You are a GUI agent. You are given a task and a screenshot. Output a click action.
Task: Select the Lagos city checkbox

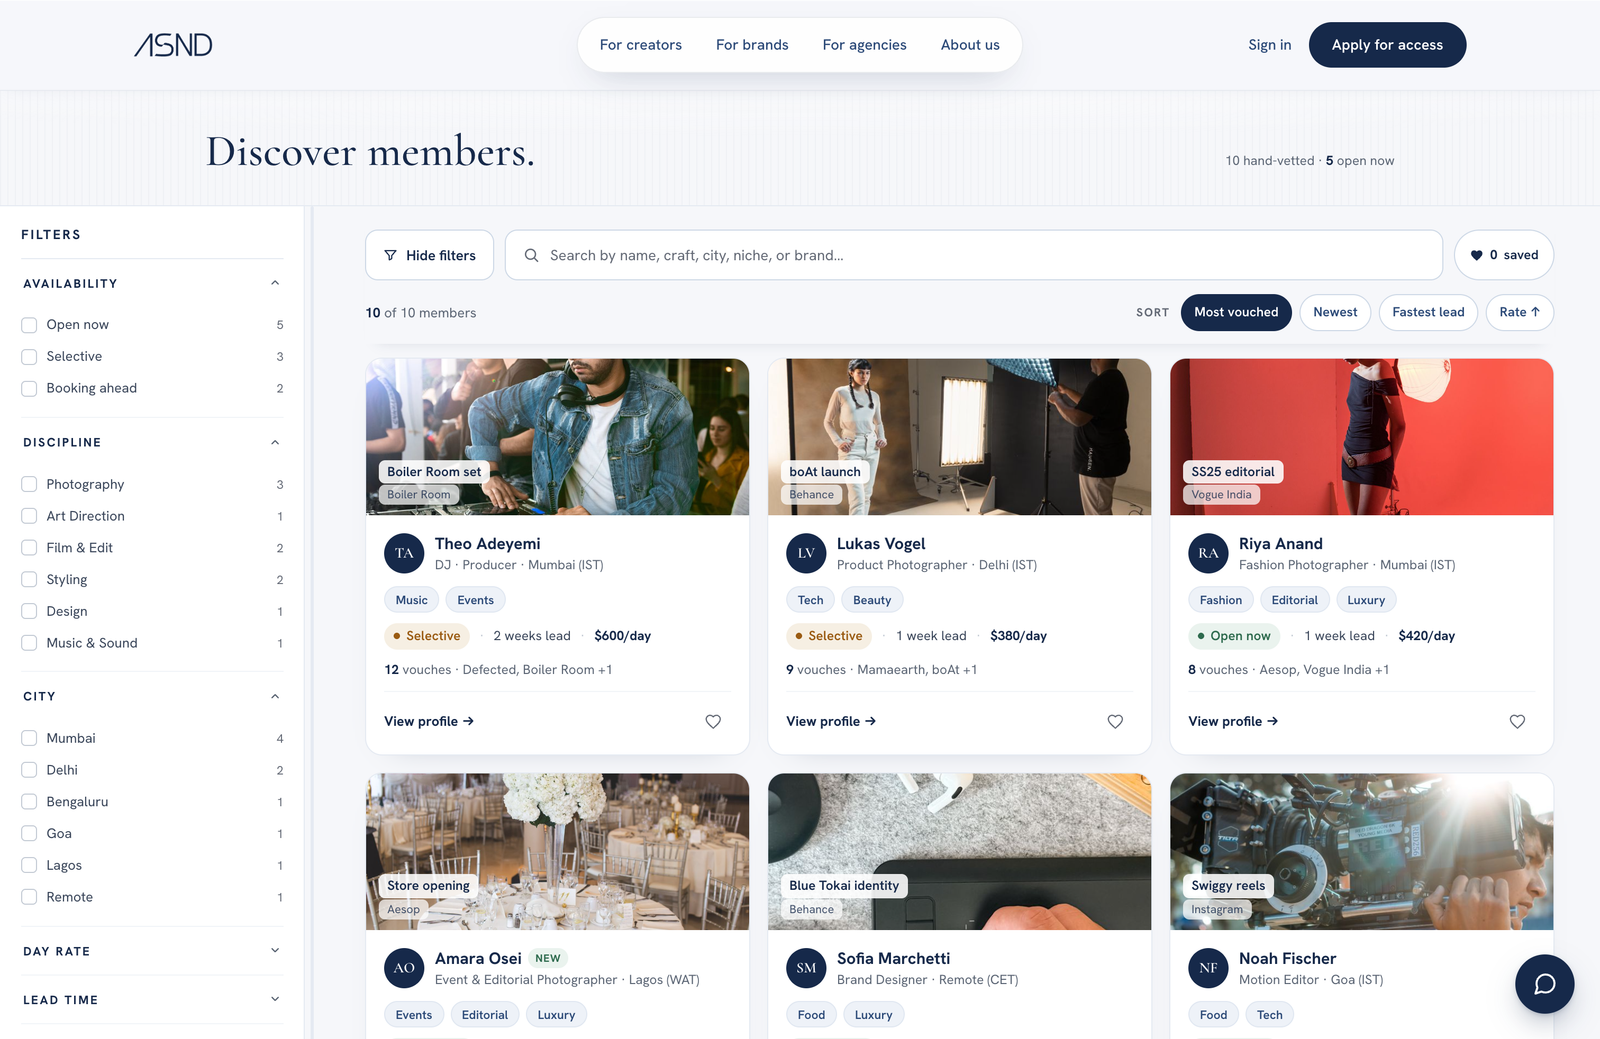pos(29,866)
